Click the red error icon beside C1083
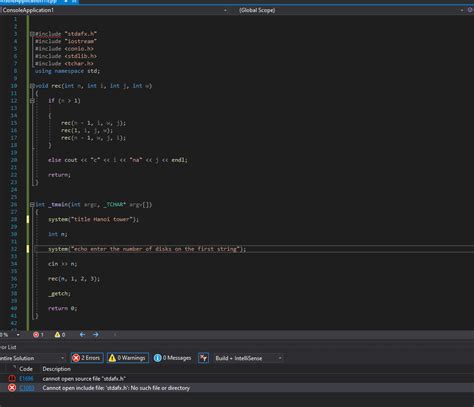Screen dimensions: 474x407 coord(12,388)
